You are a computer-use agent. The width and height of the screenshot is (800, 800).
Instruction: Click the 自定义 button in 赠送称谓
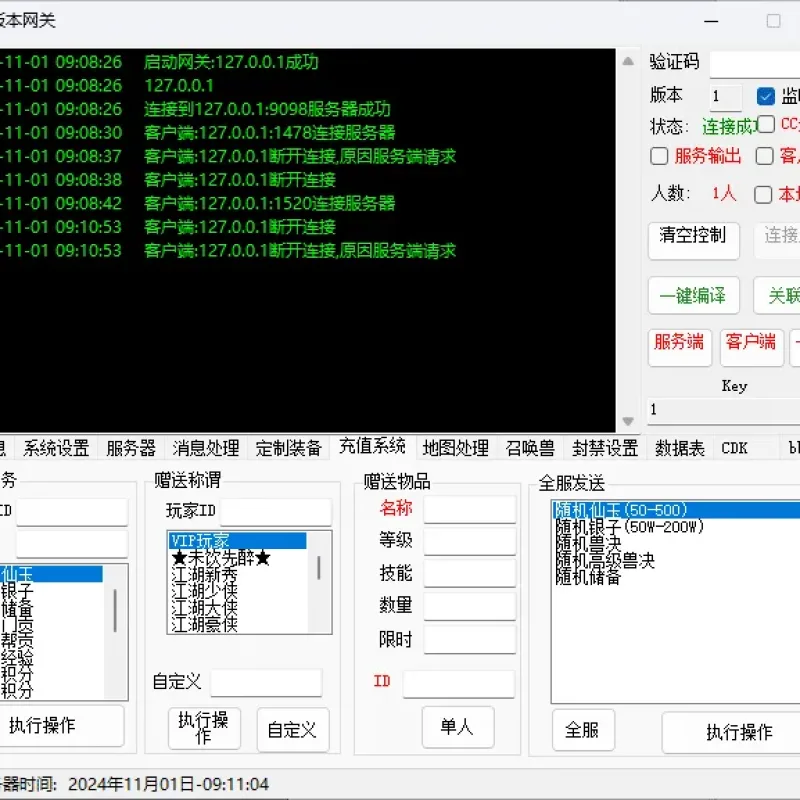[x=293, y=730]
